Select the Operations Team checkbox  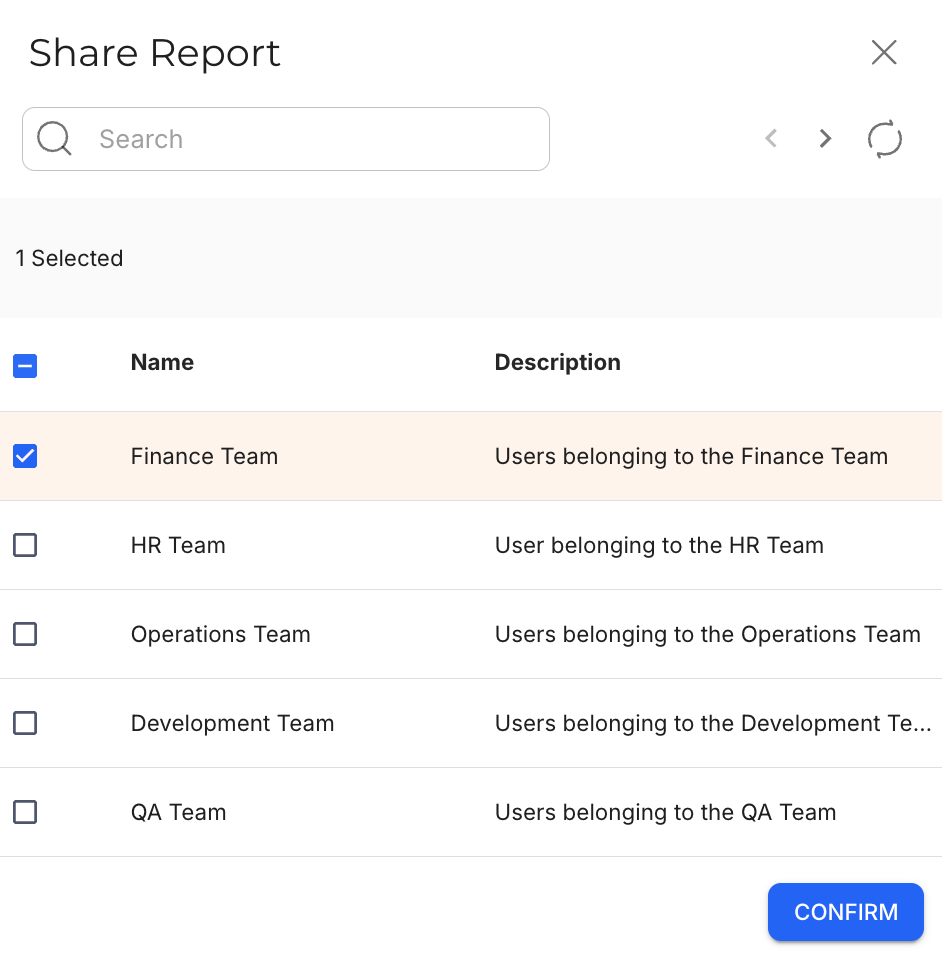pos(25,634)
